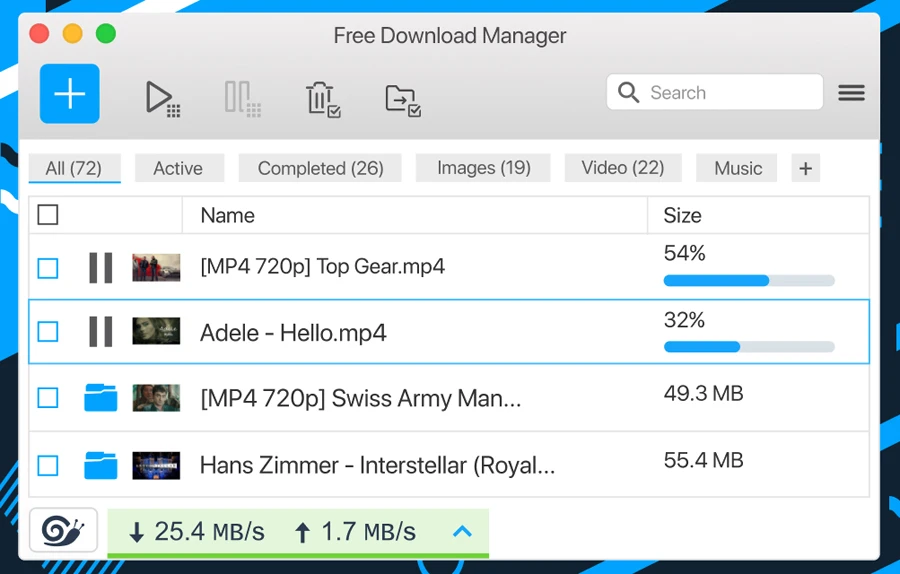Click the 1.7 MB/s upload speed
This screenshot has height=574, width=900.
[x=355, y=532]
